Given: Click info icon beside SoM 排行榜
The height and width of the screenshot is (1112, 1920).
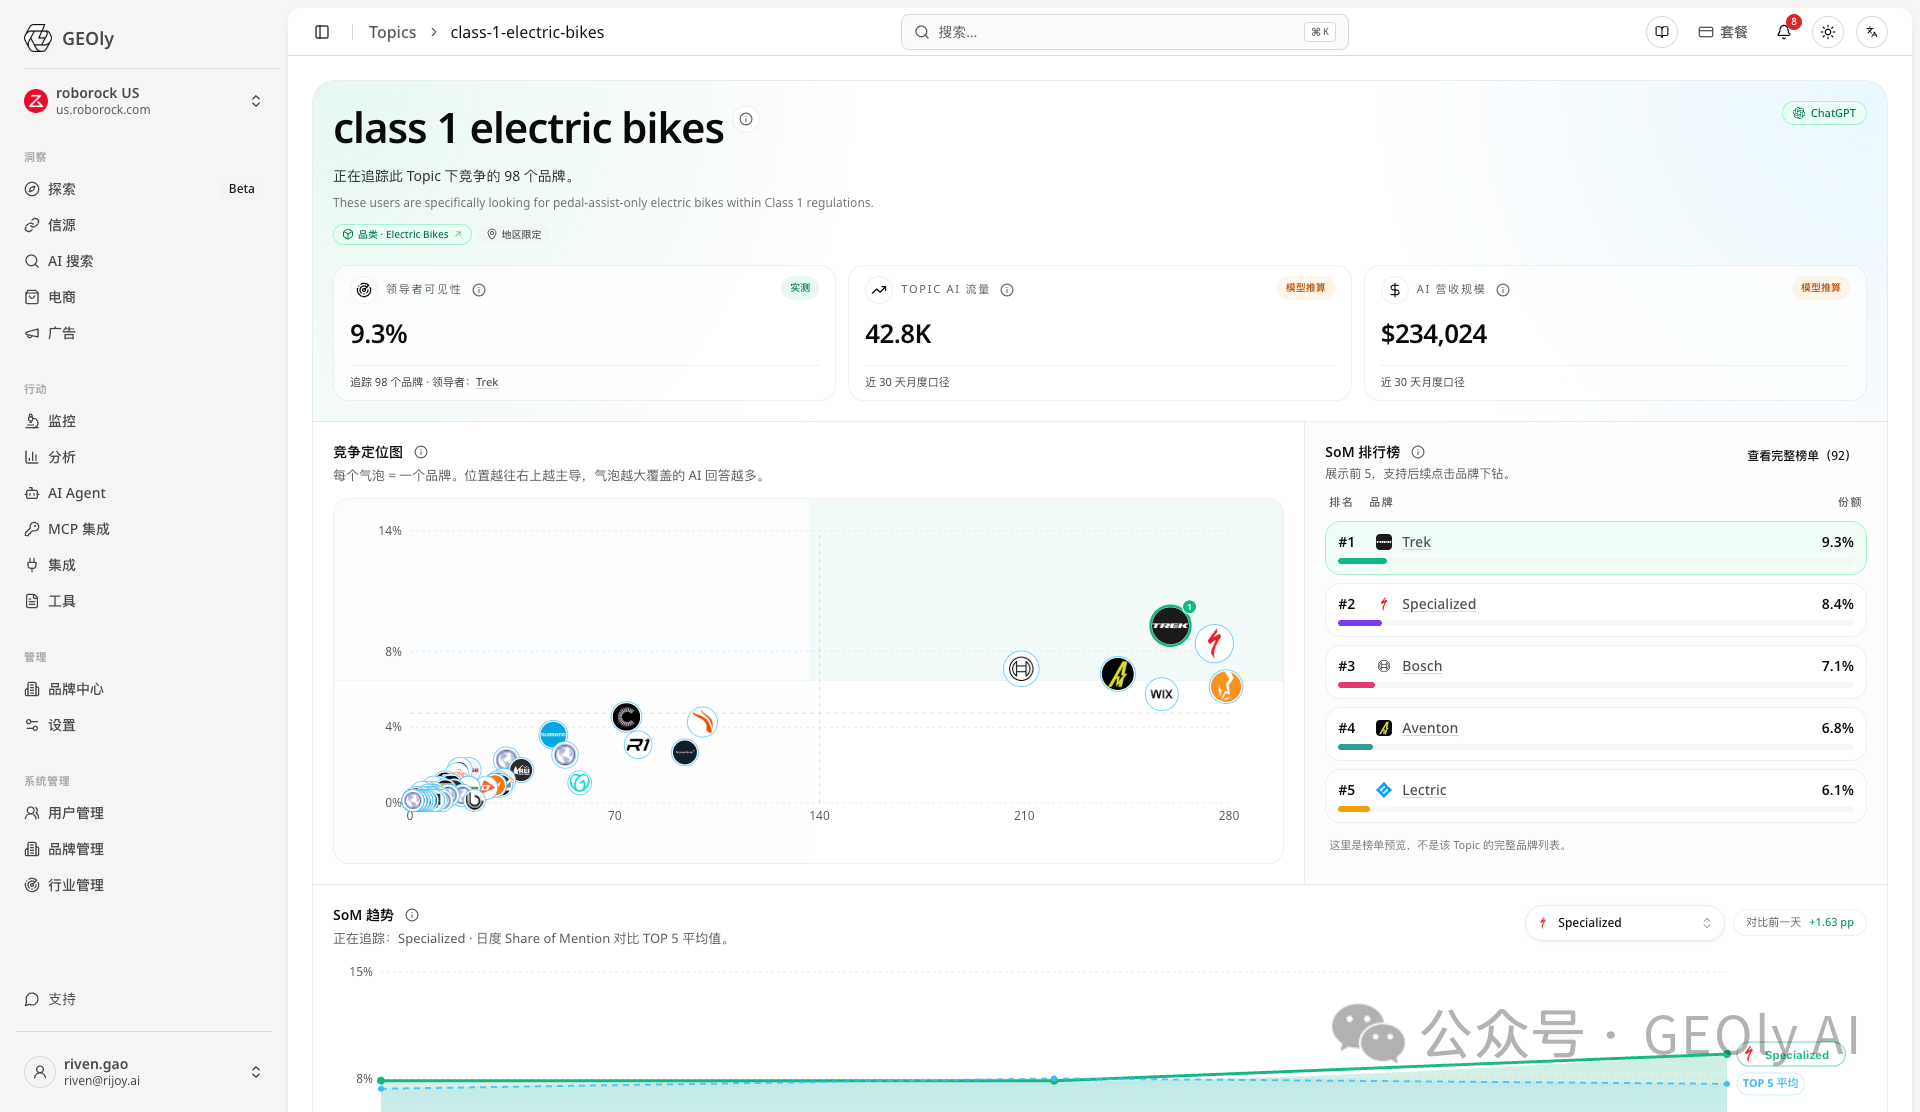Looking at the screenshot, I should point(1418,452).
